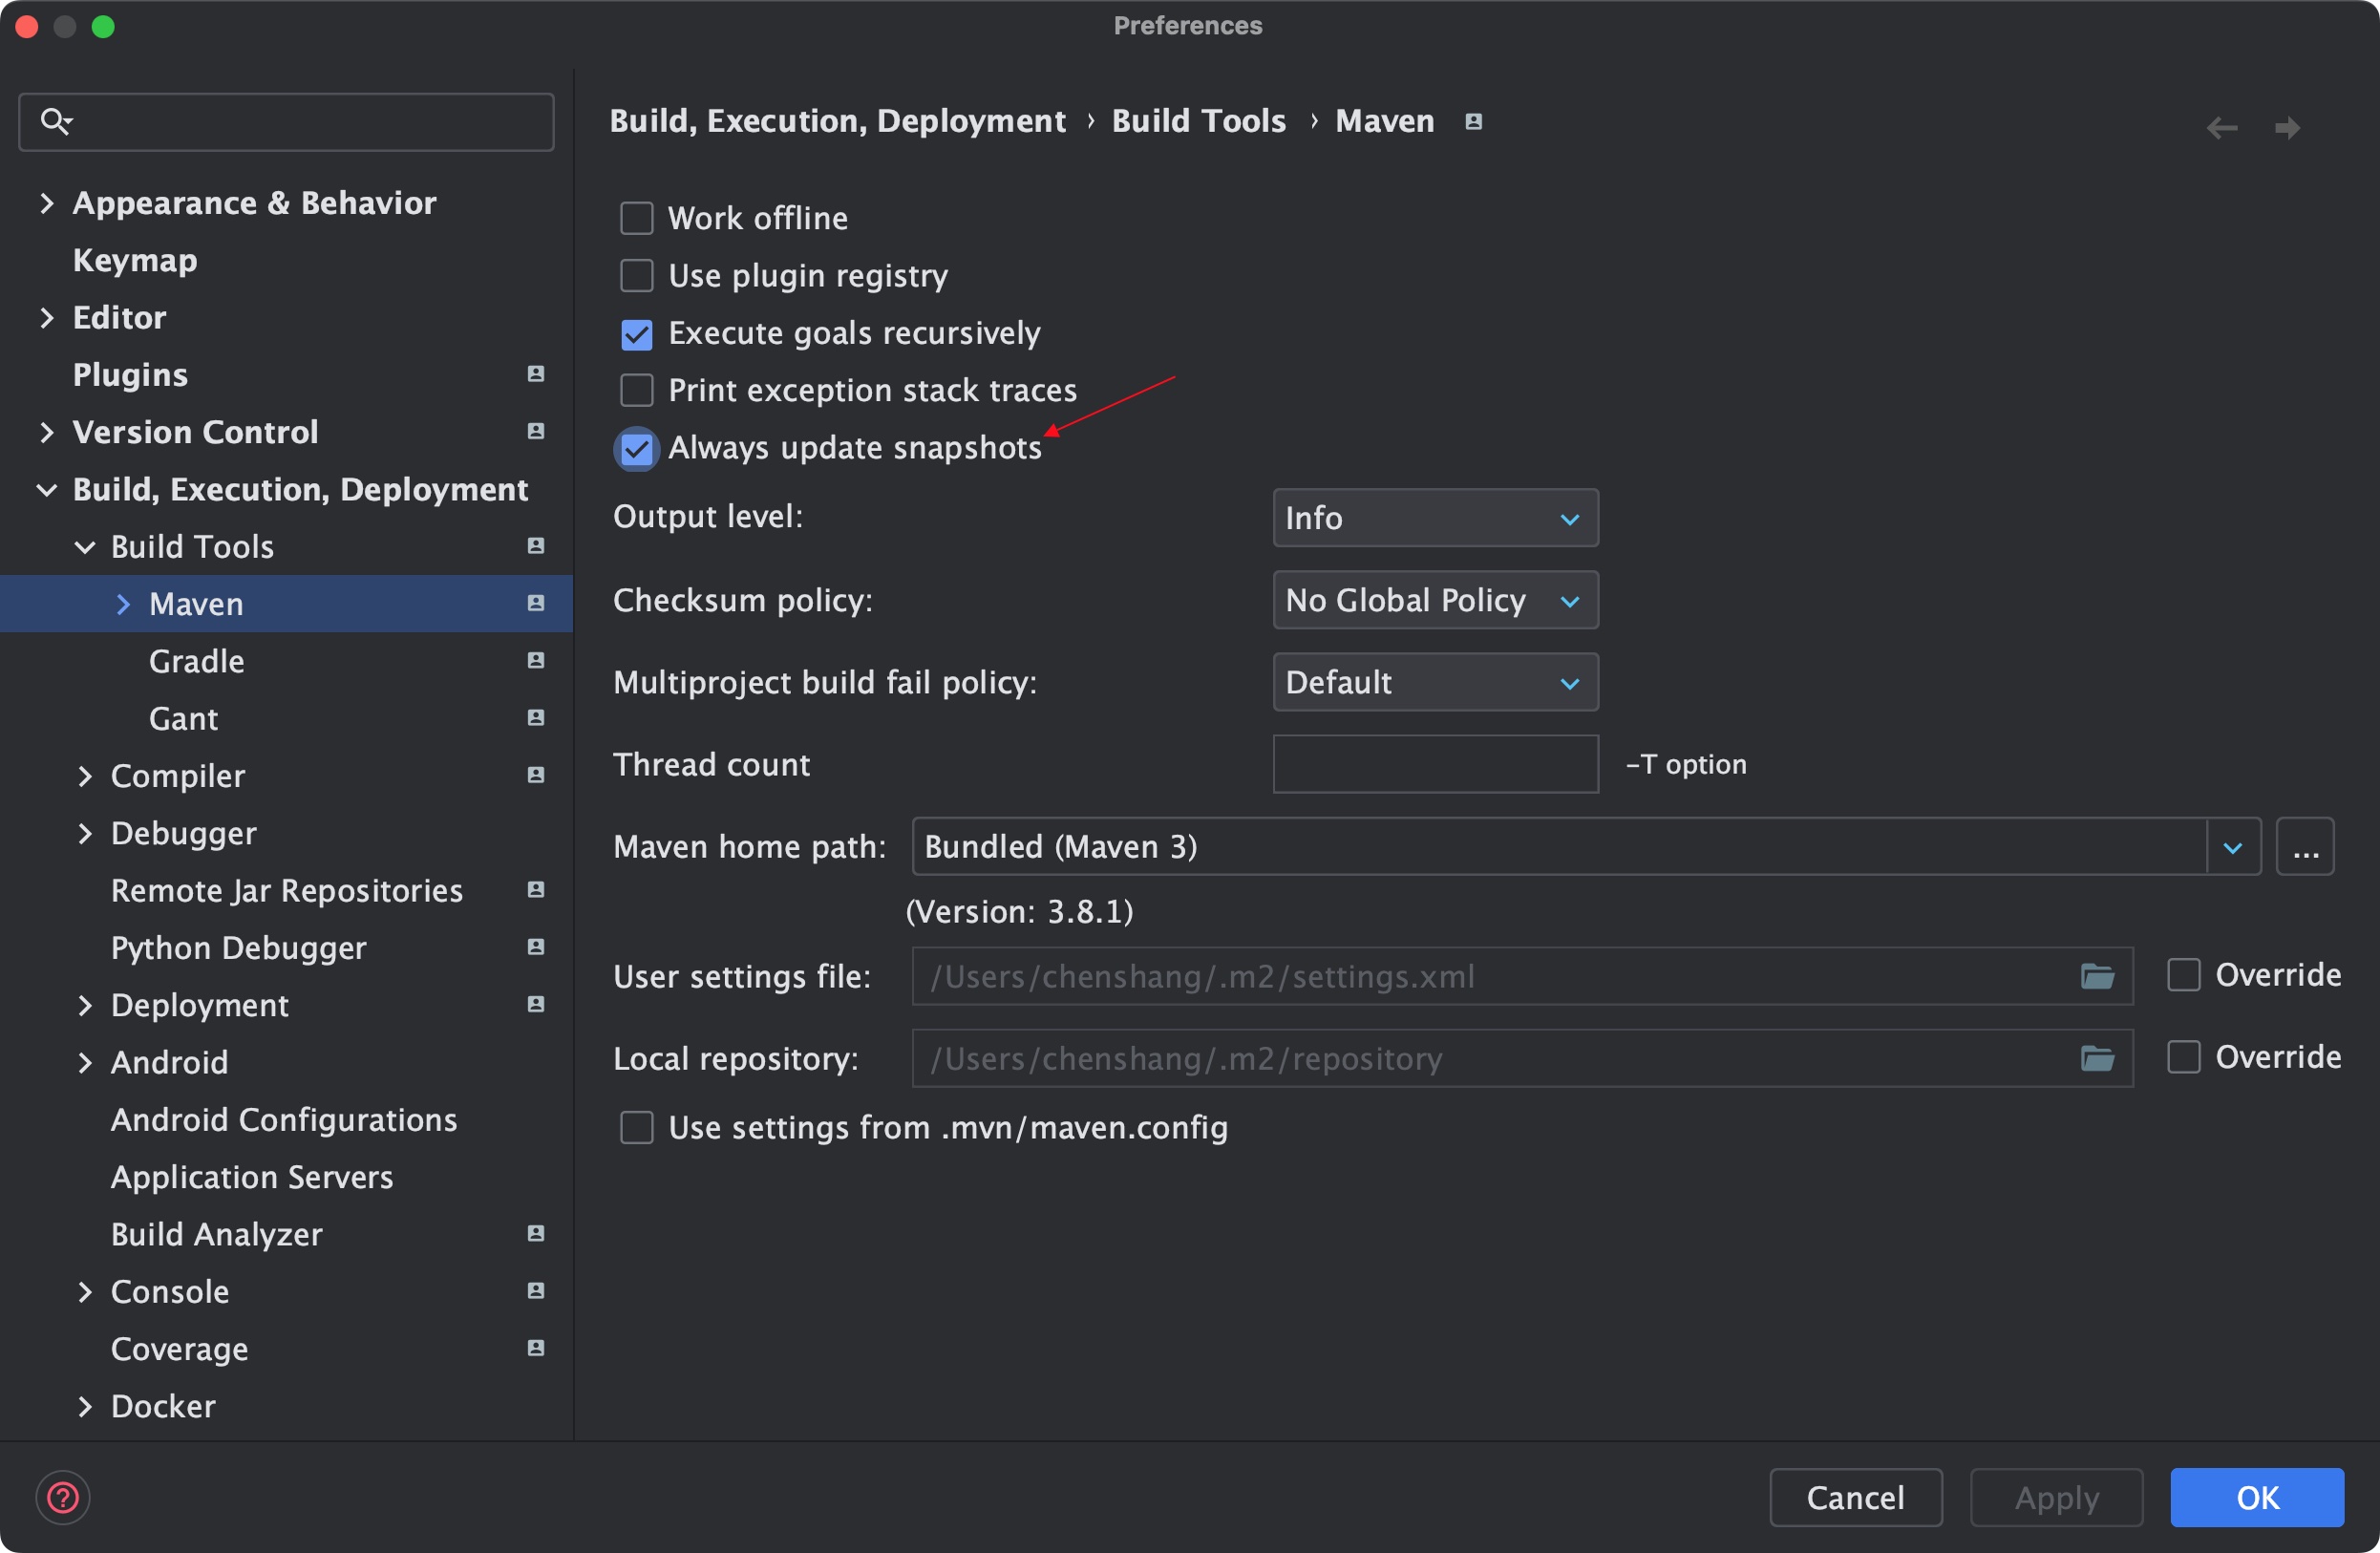Click the help question mark icon
Screen dimensions: 2380x1553
point(63,1497)
